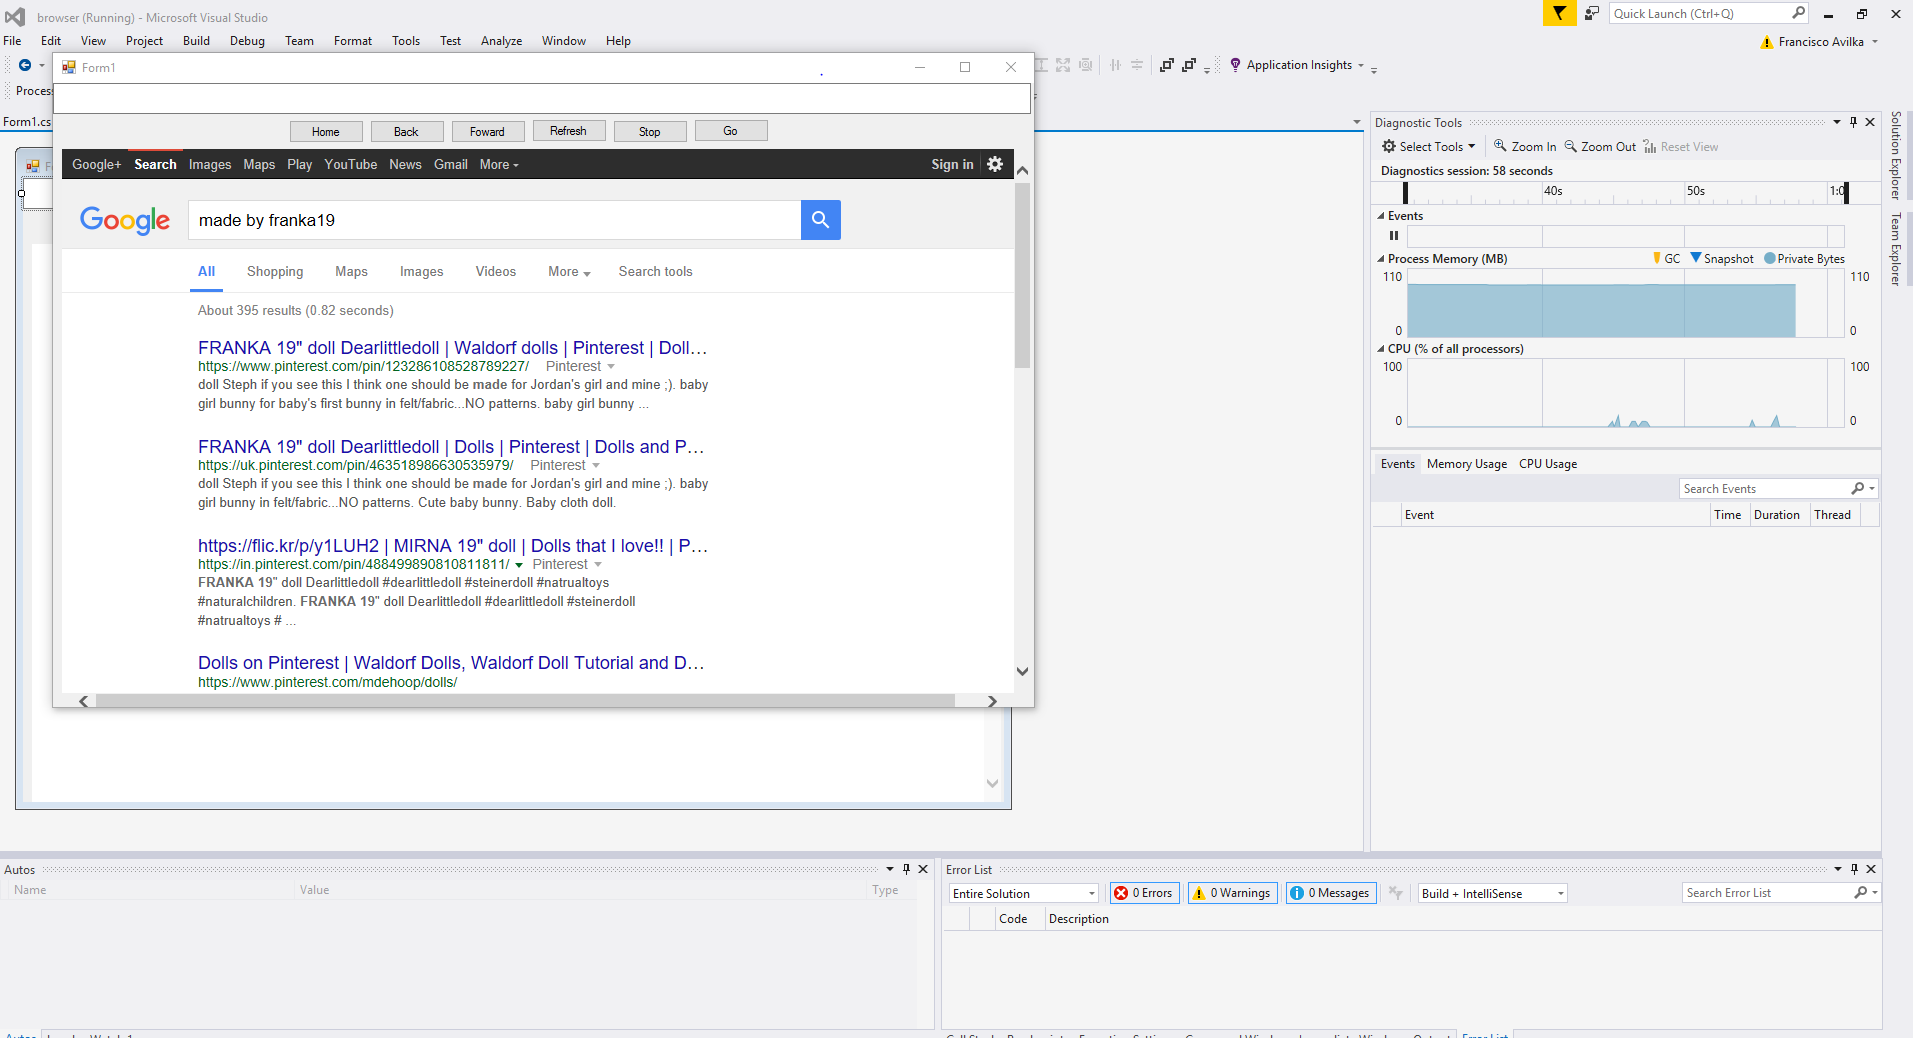
Task: Open the Analyze menu
Action: click(x=501, y=41)
